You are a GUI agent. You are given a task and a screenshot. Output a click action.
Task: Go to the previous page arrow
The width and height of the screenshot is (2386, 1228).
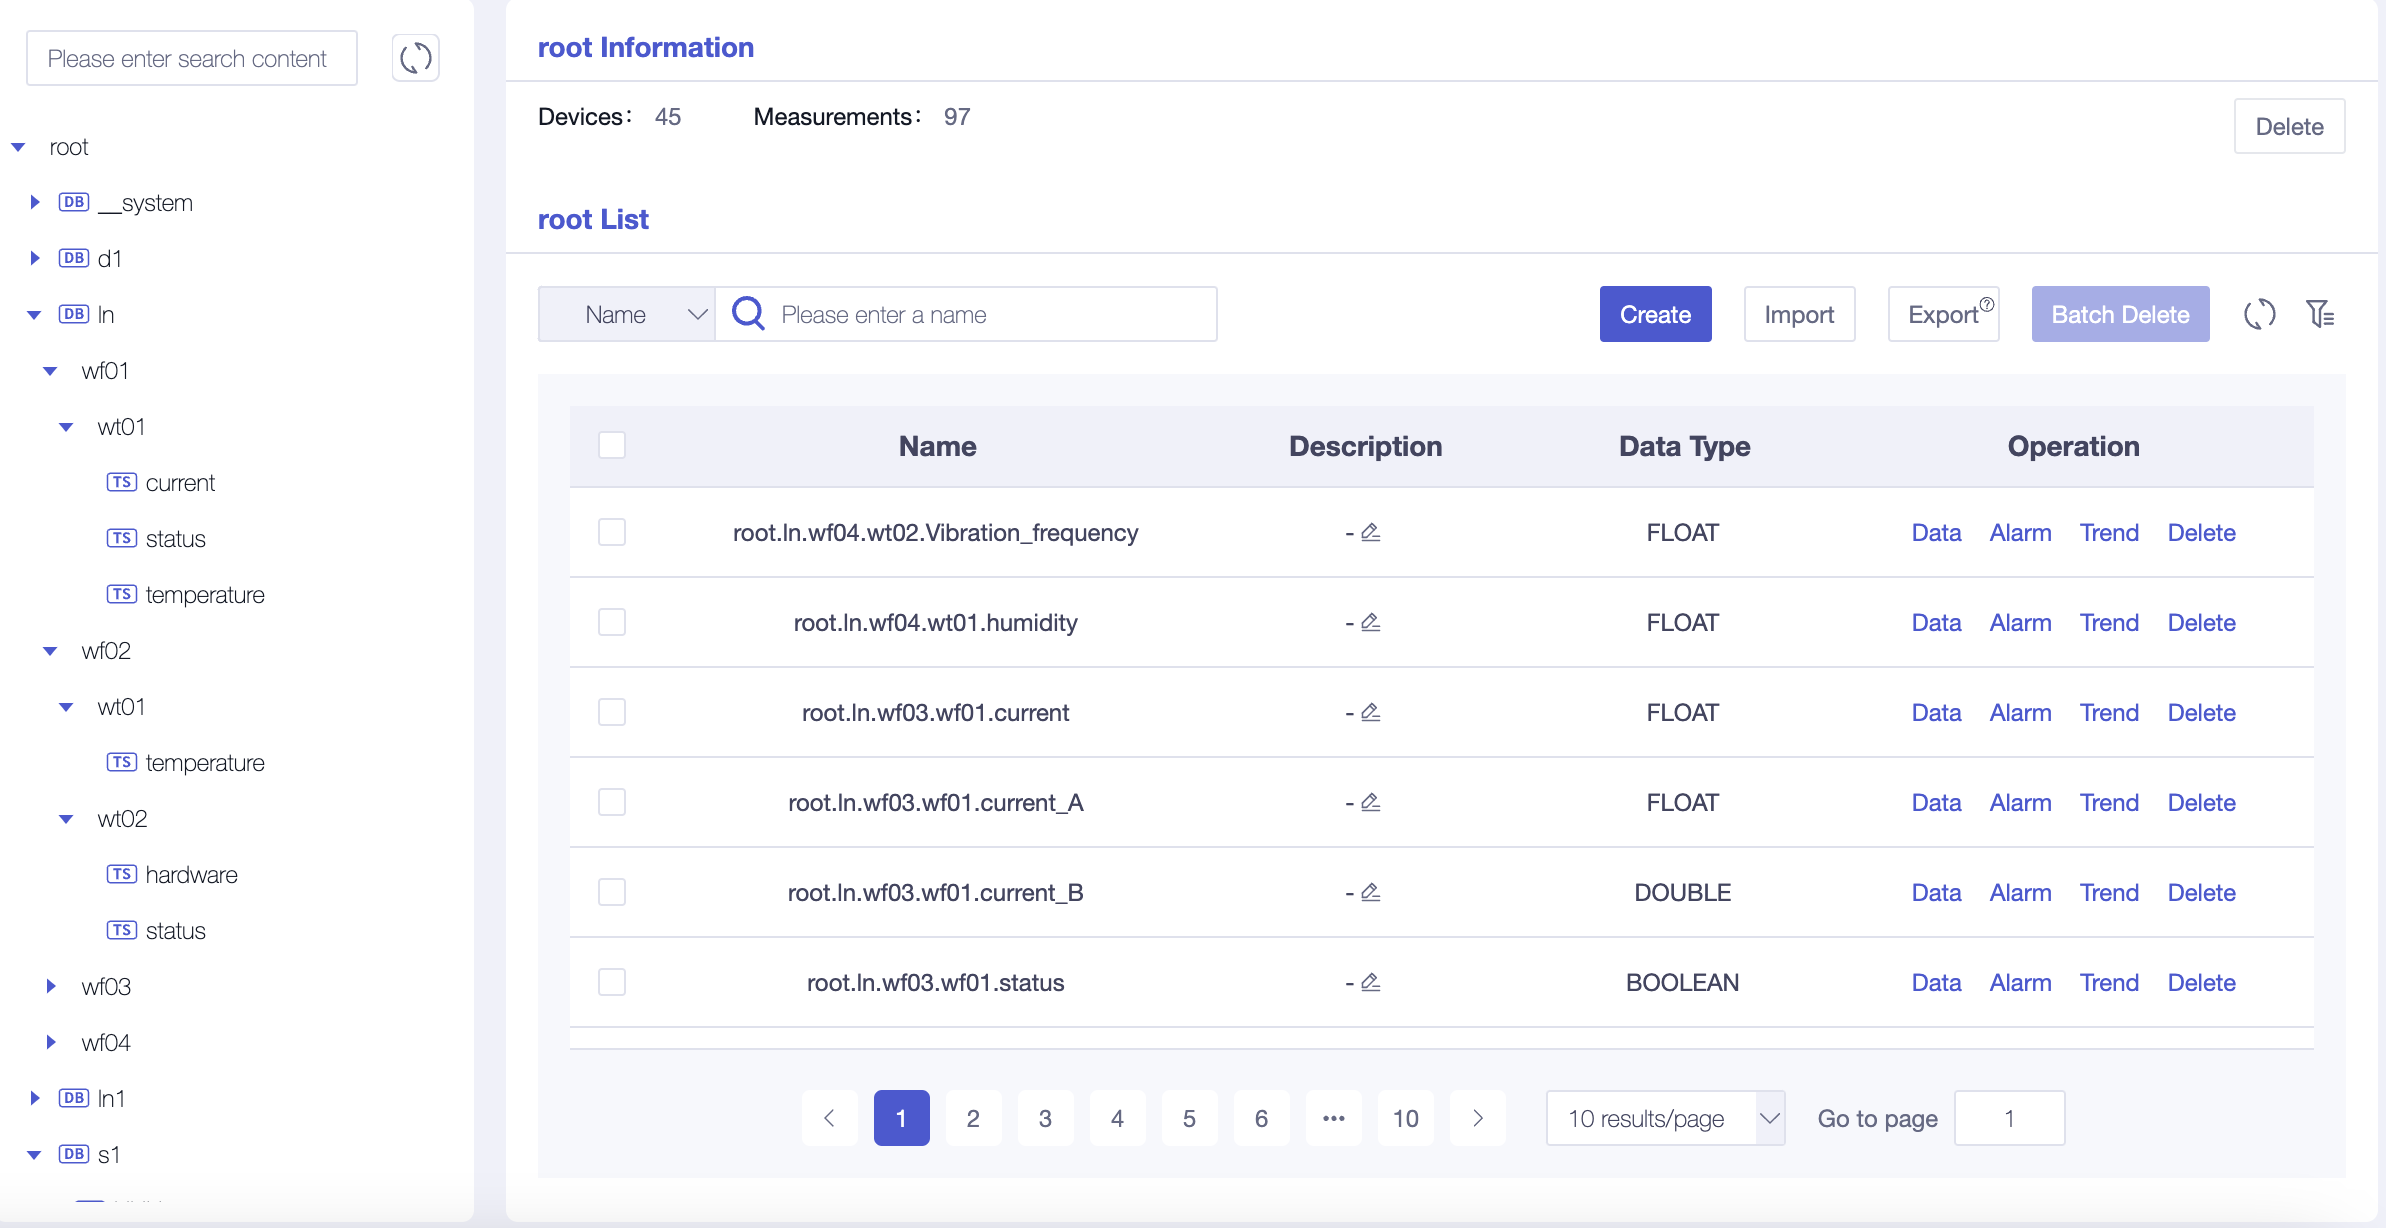(829, 1118)
